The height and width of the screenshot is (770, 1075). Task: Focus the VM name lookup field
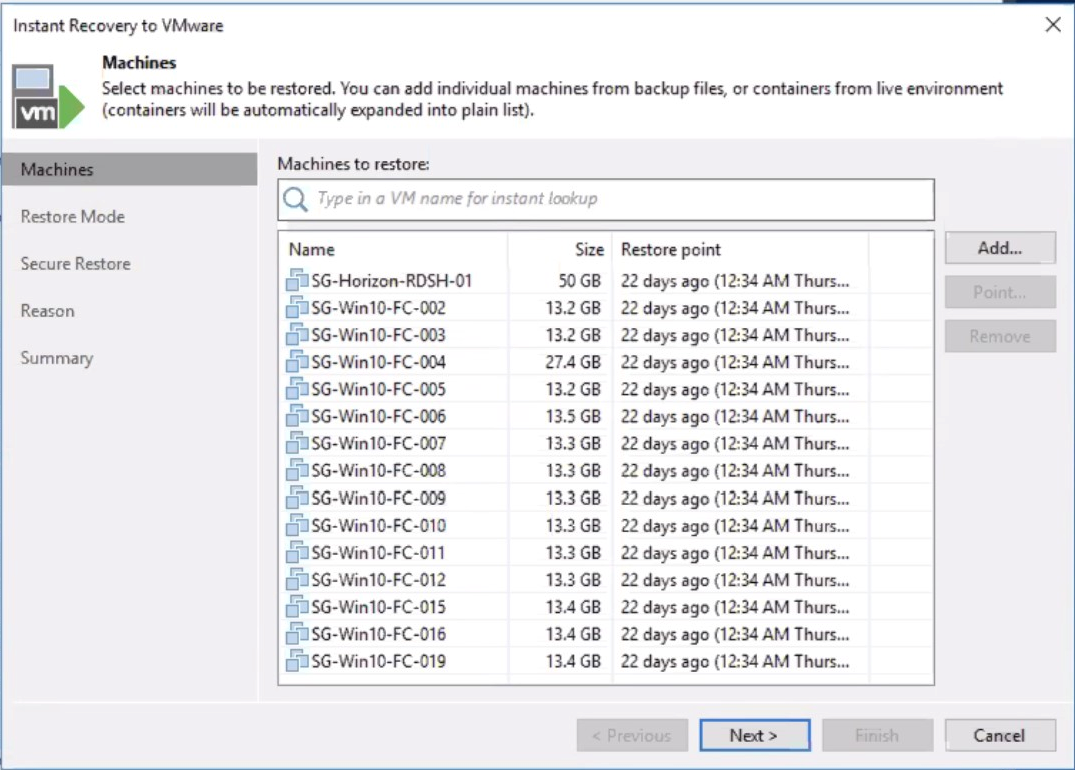[x=606, y=200]
